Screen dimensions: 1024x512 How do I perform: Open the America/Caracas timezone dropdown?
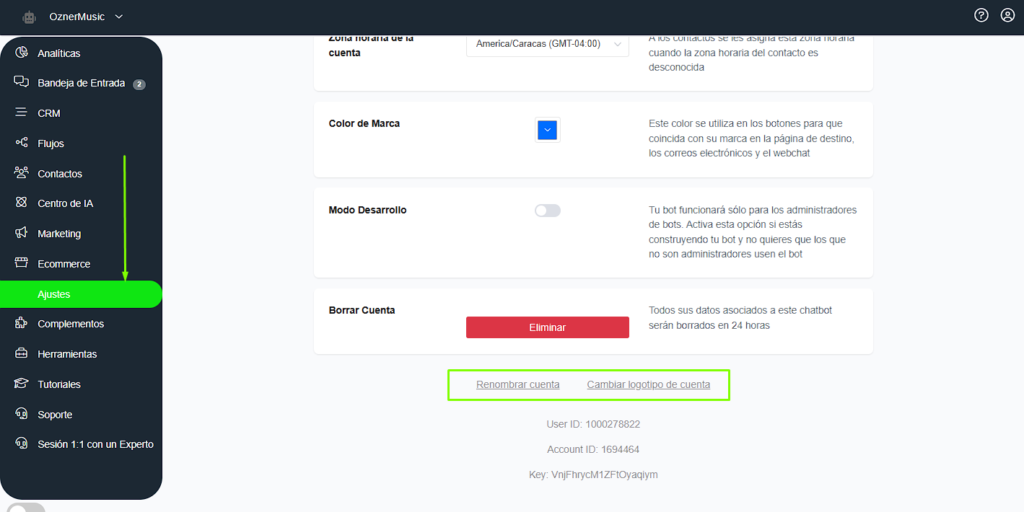pyautogui.click(x=547, y=44)
